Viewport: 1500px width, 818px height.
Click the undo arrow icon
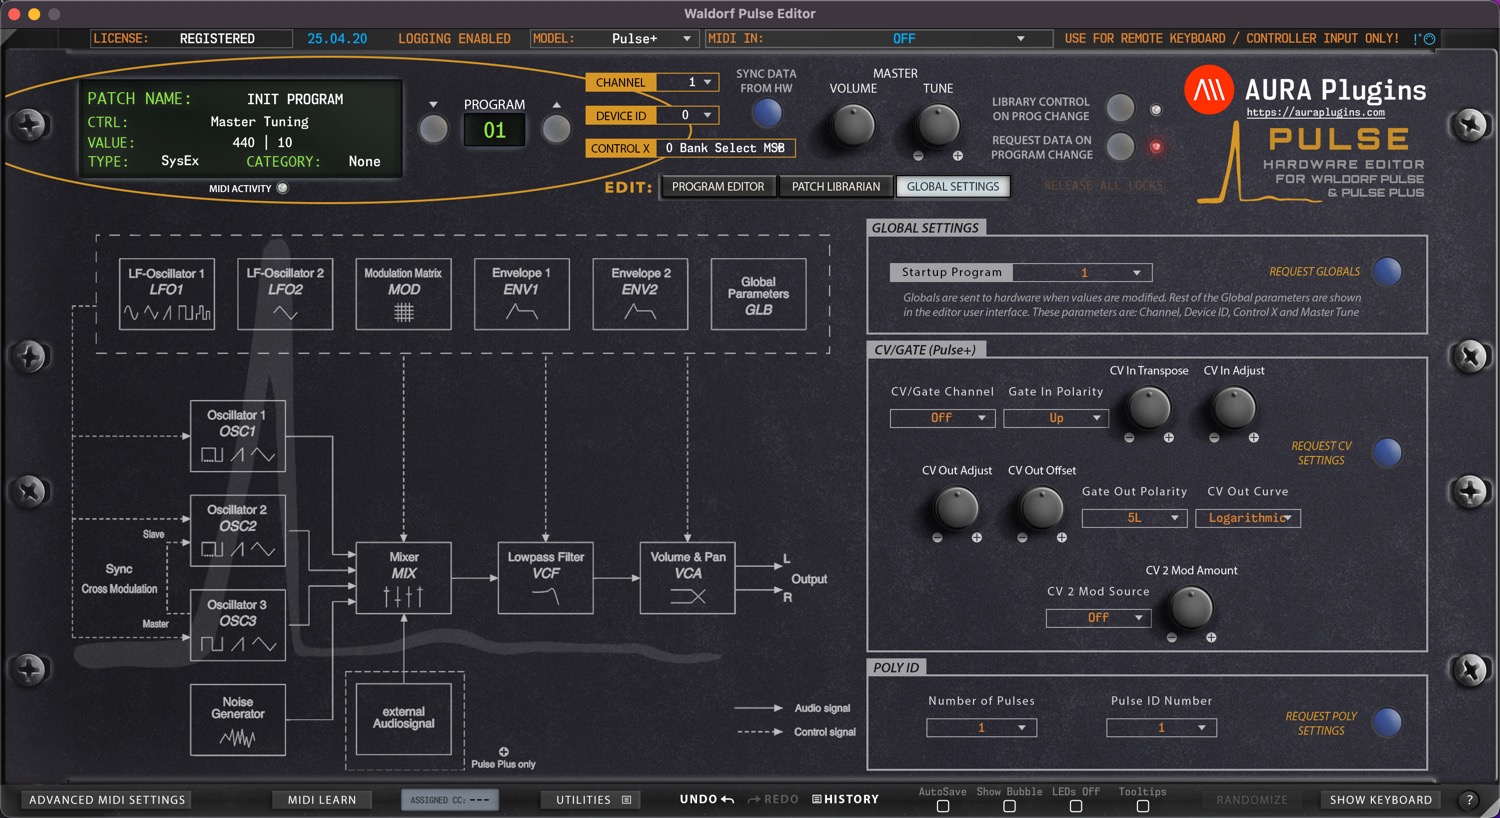pyautogui.click(x=727, y=799)
